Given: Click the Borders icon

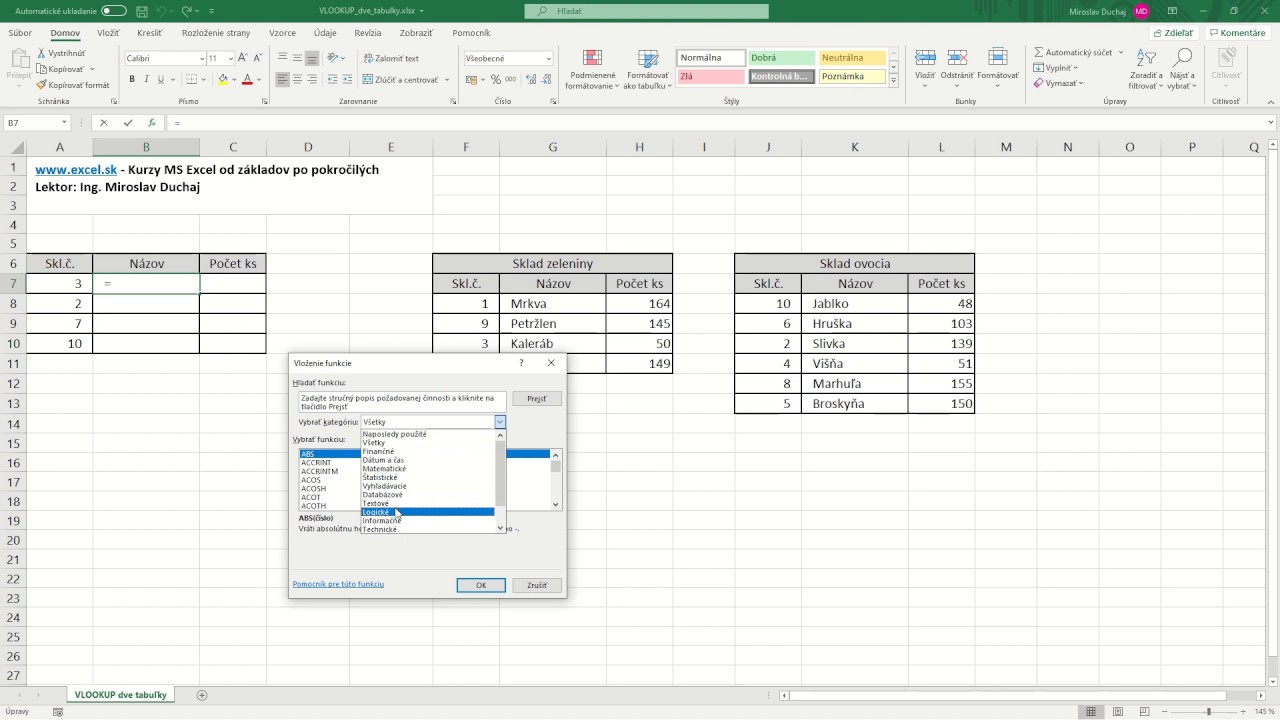Looking at the screenshot, I should [x=191, y=79].
